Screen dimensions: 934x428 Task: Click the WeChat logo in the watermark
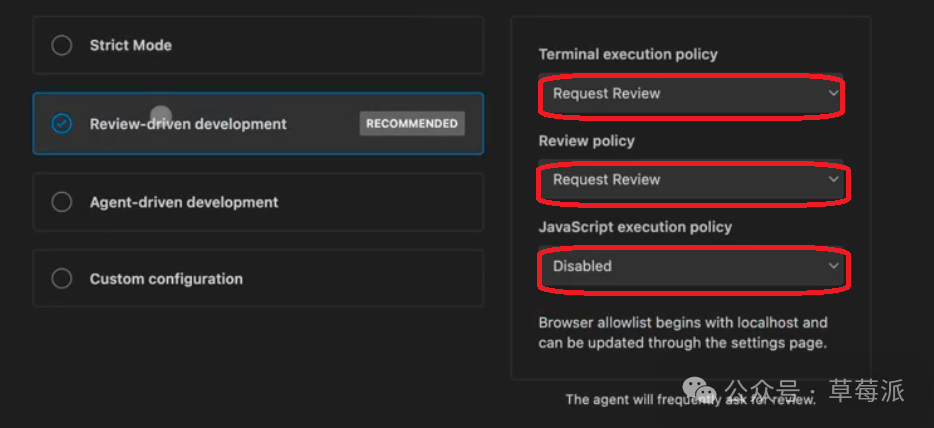[704, 388]
